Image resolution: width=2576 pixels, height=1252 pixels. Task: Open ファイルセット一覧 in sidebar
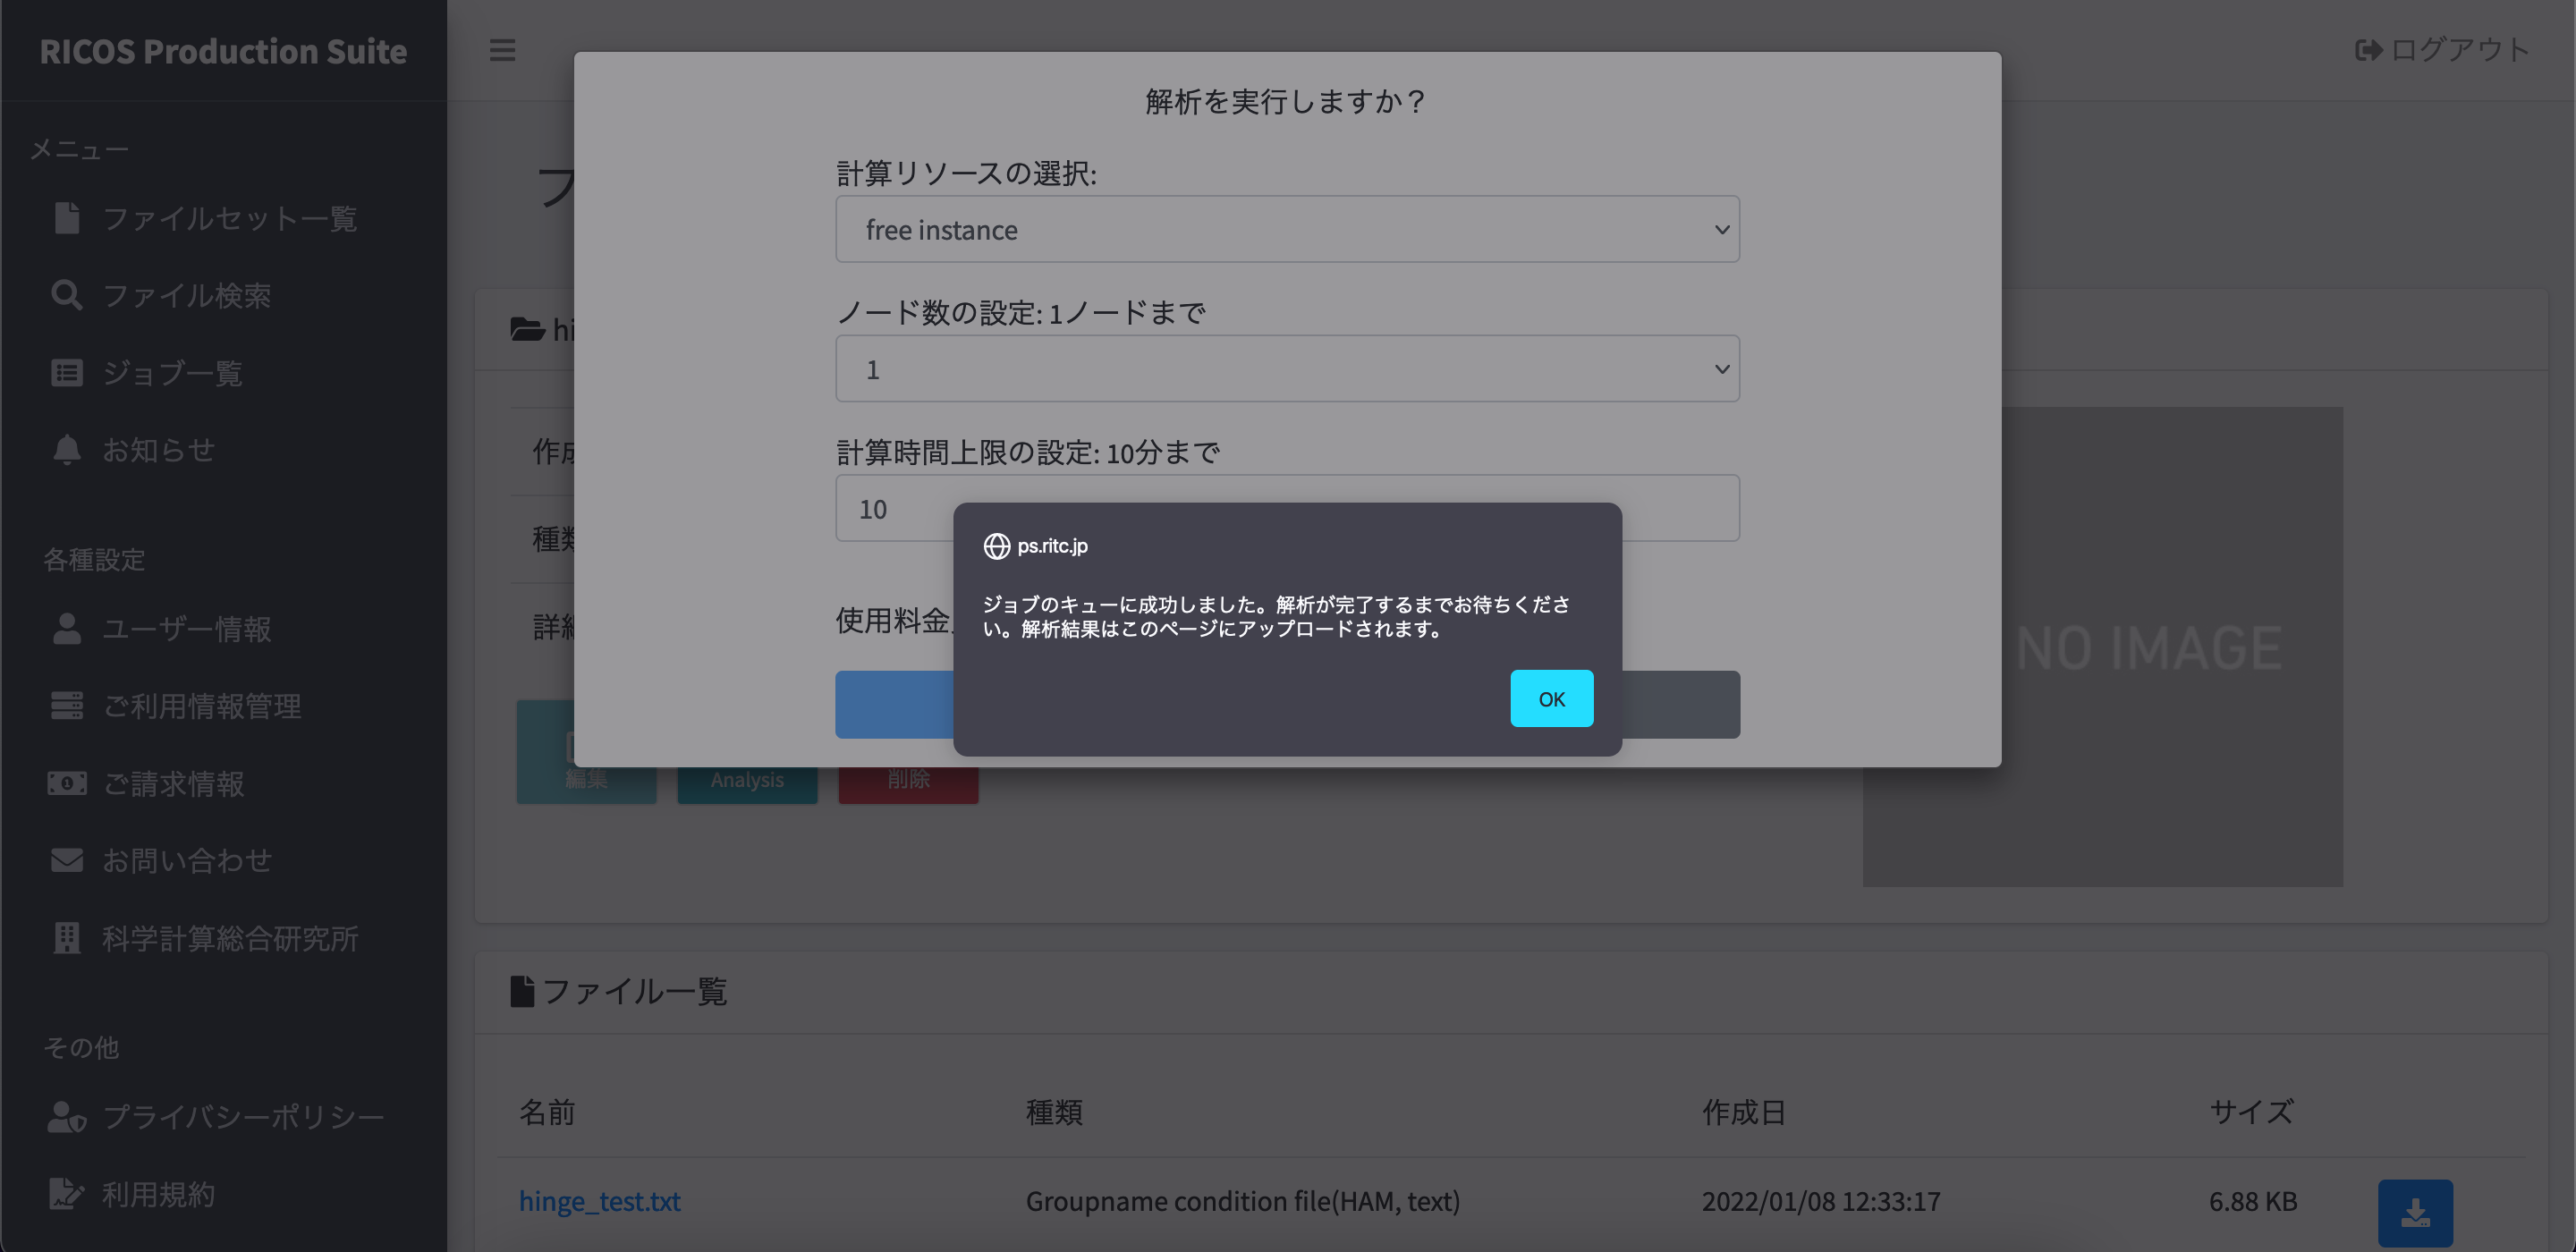point(229,218)
